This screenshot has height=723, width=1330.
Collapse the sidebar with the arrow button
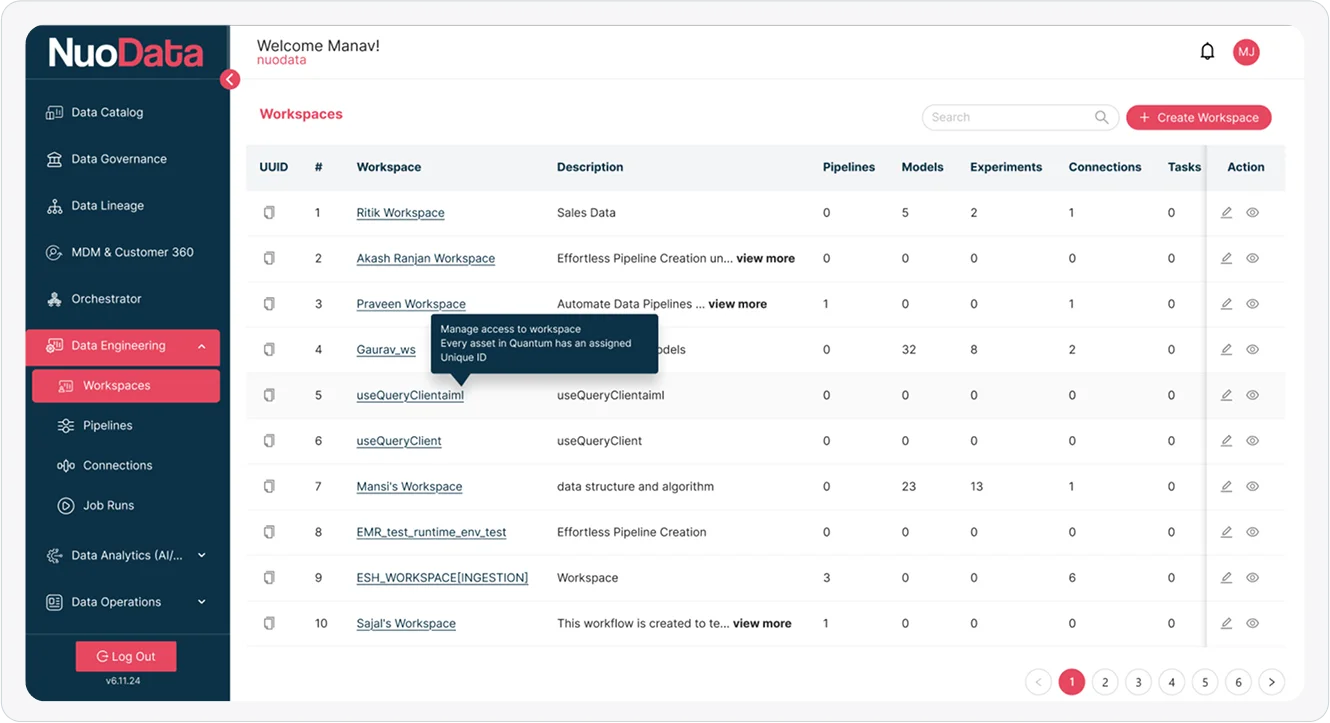230,79
